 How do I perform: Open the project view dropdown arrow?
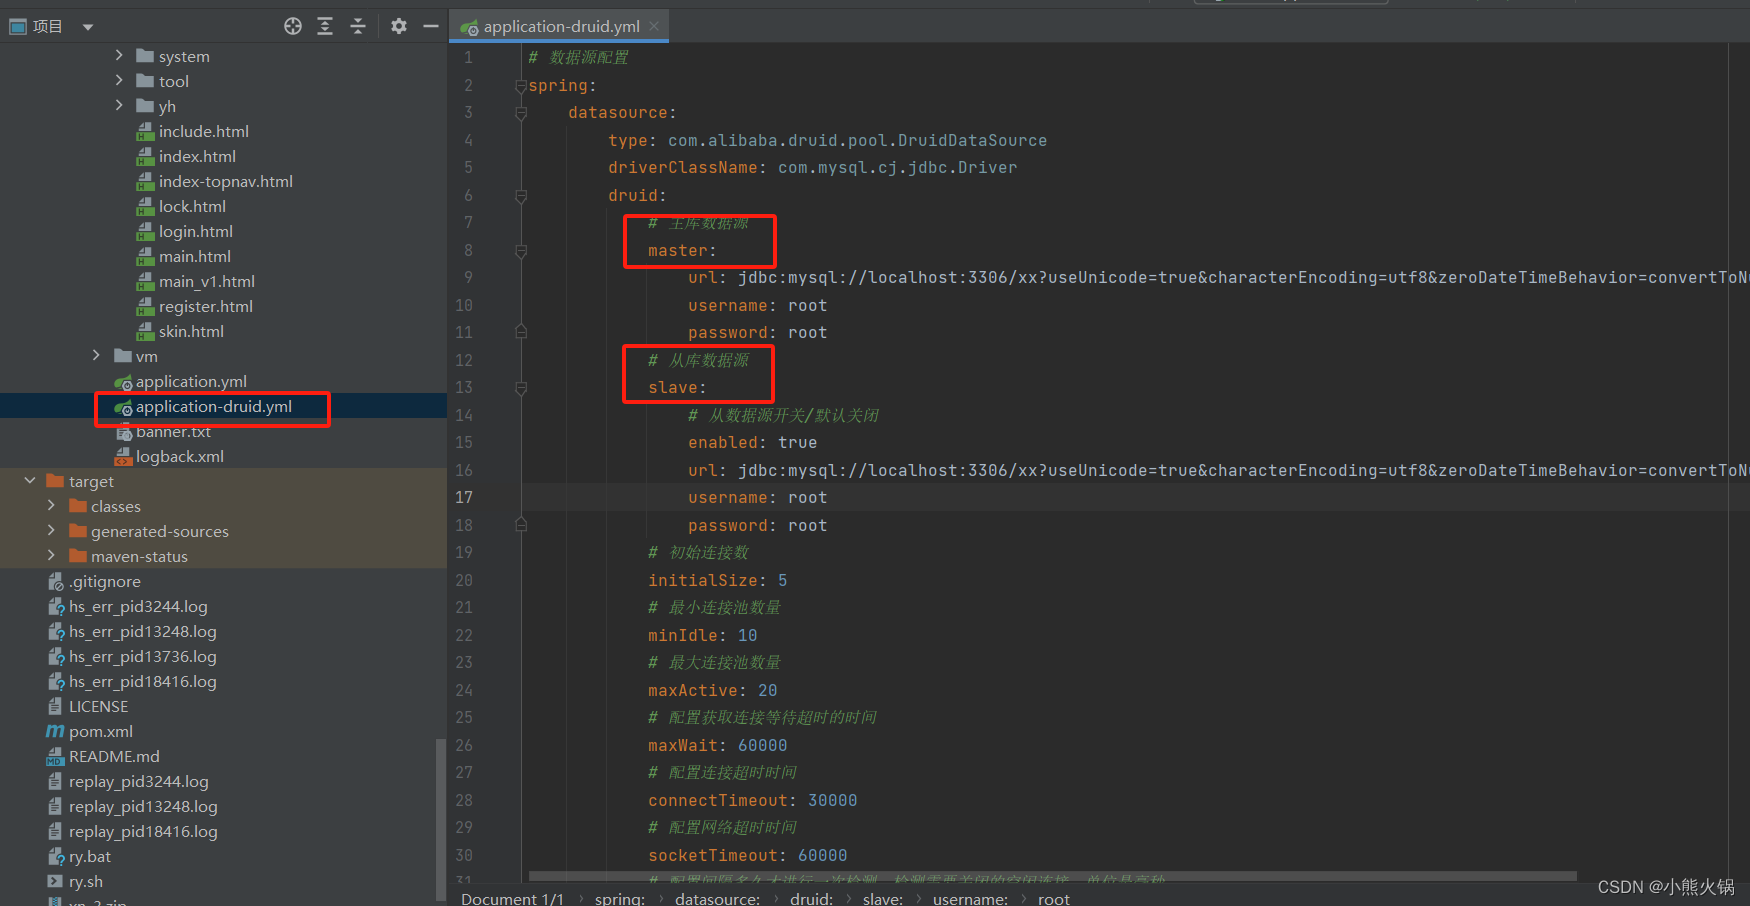pos(88,27)
